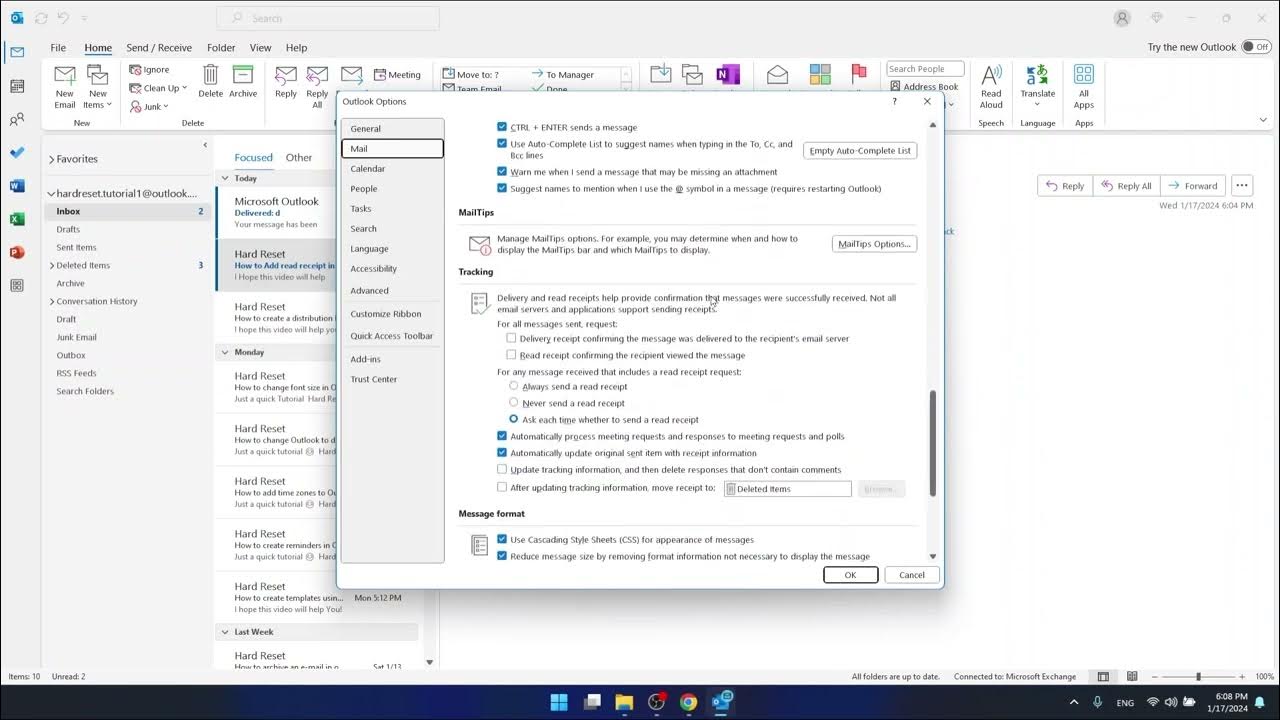Collapse Monday message group
This screenshot has height=720, width=1280.
click(225, 352)
